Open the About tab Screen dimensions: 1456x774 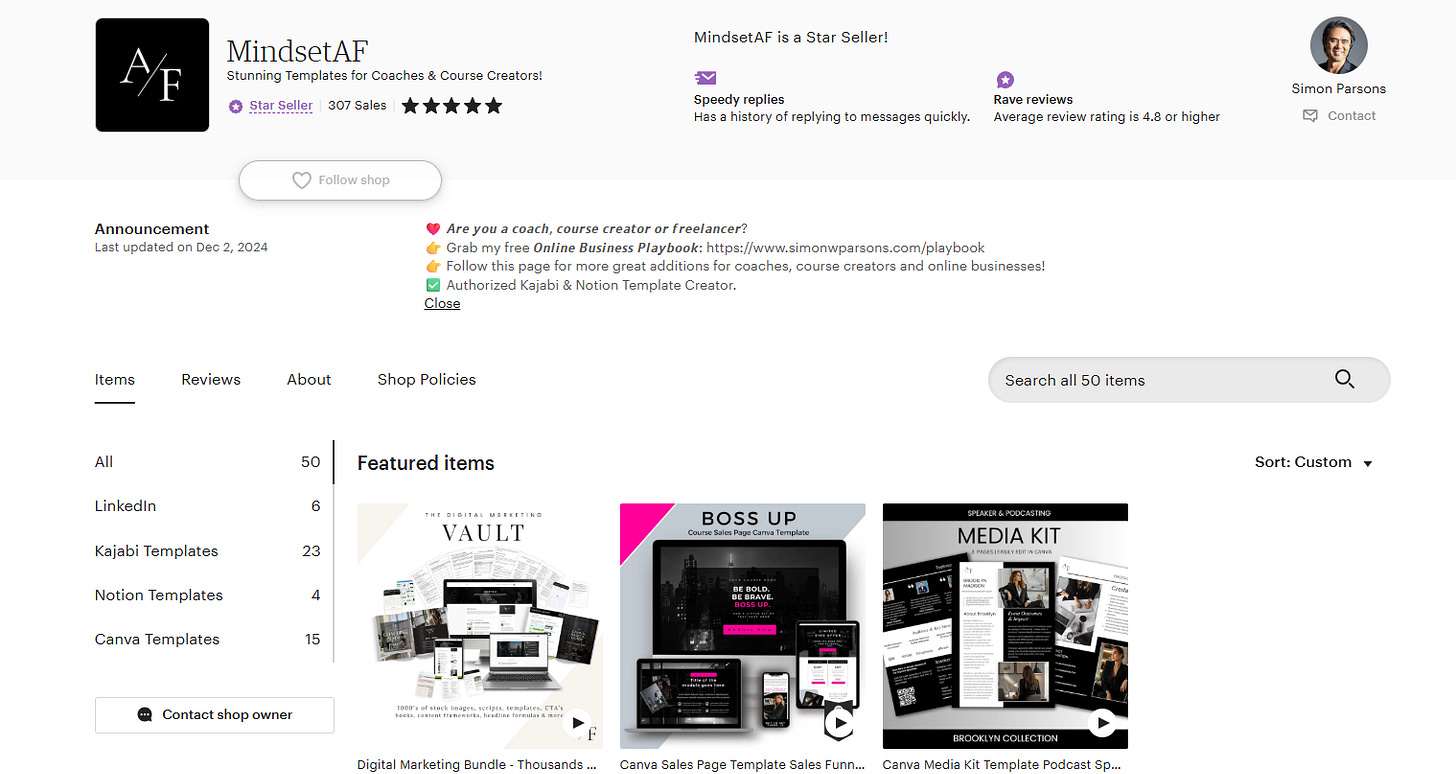click(309, 380)
